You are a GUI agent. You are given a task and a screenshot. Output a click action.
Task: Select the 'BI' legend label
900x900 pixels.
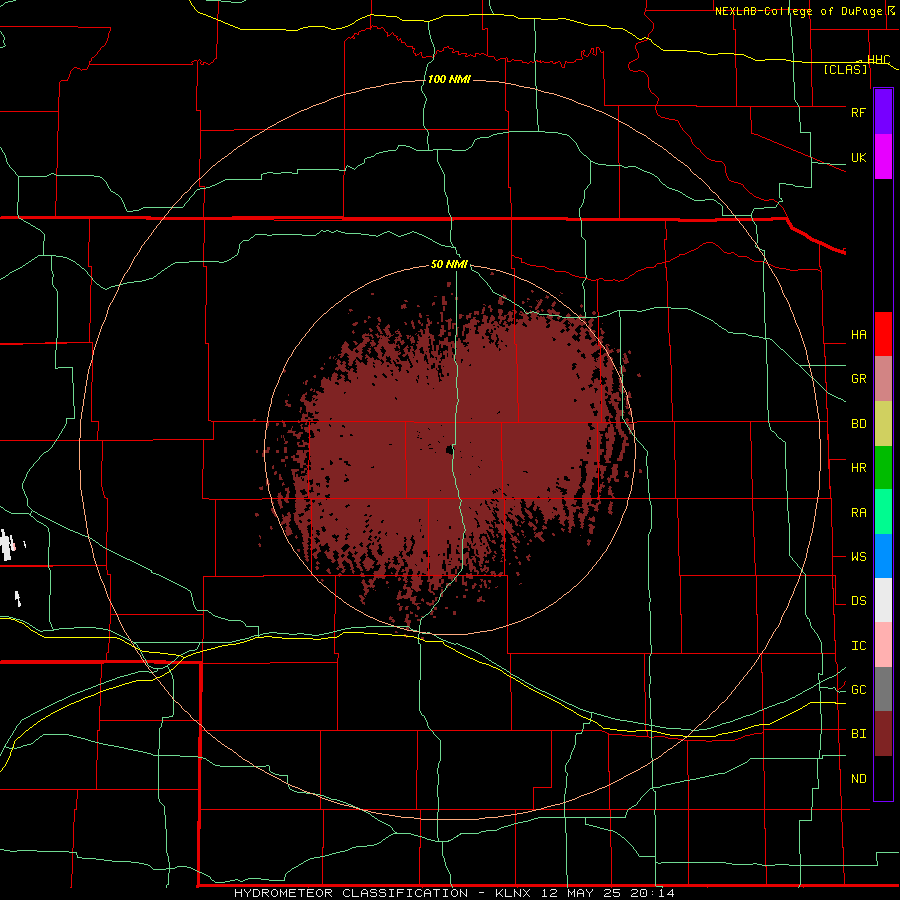click(x=858, y=734)
